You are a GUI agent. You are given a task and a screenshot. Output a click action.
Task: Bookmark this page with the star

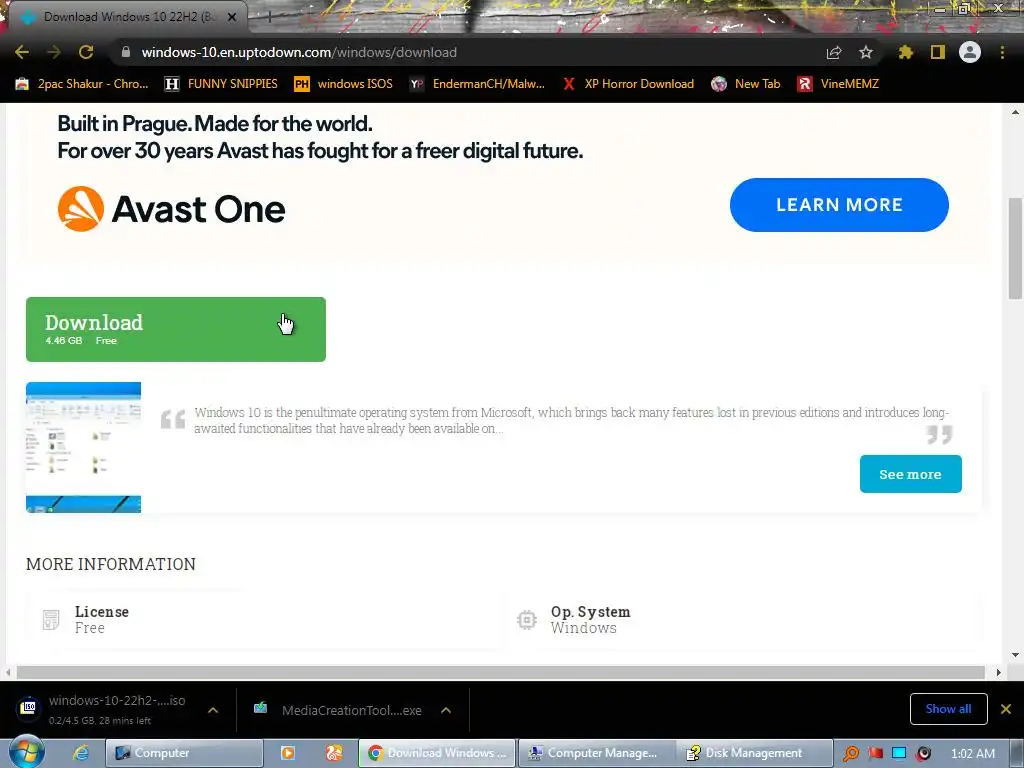(866, 52)
